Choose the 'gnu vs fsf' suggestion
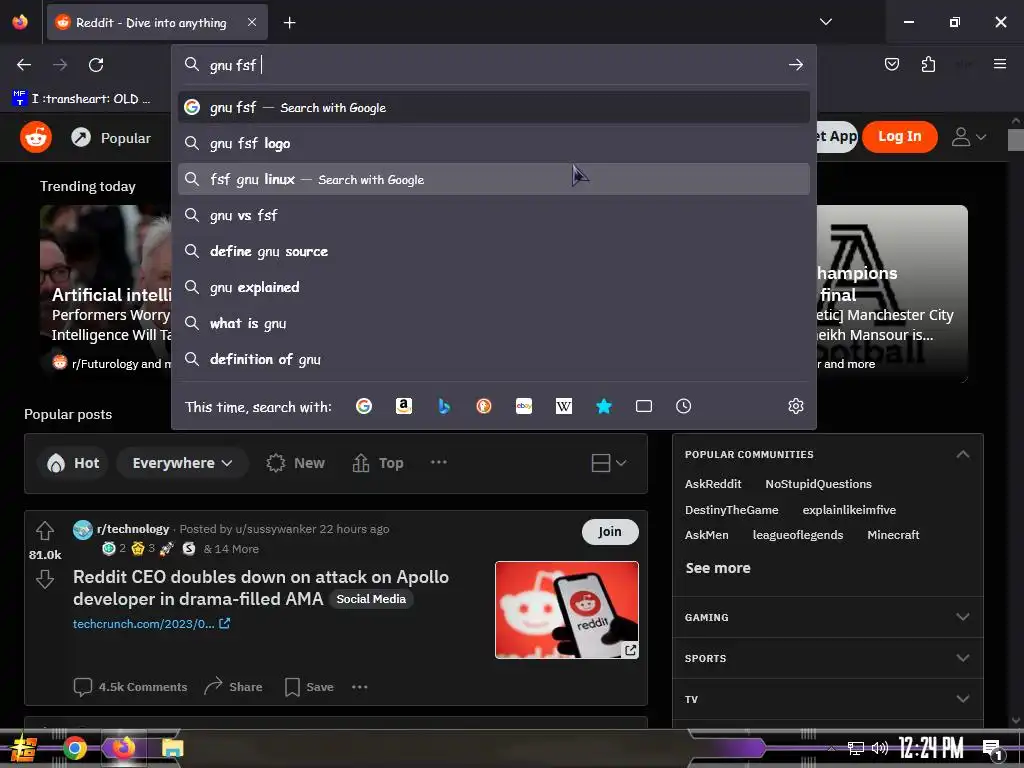The height and width of the screenshot is (768, 1024). click(x=494, y=216)
